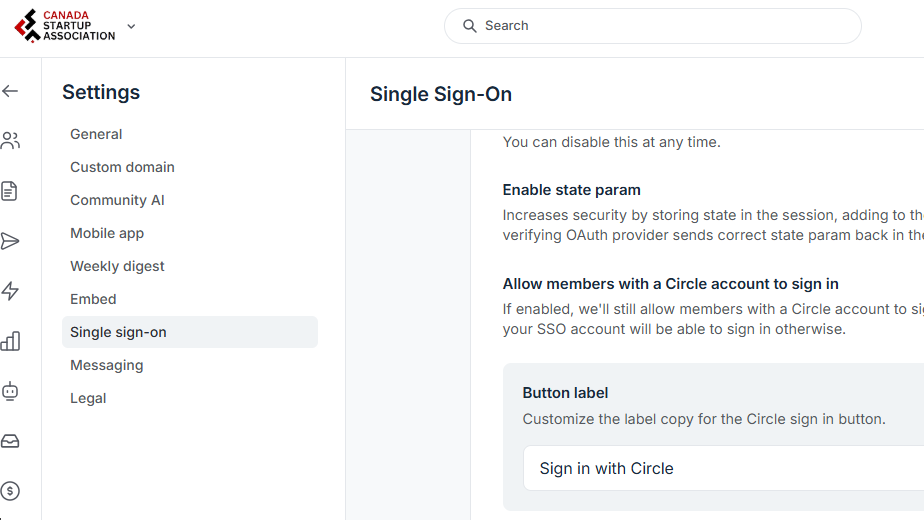Open General settings
The width and height of the screenshot is (924, 520).
point(96,134)
